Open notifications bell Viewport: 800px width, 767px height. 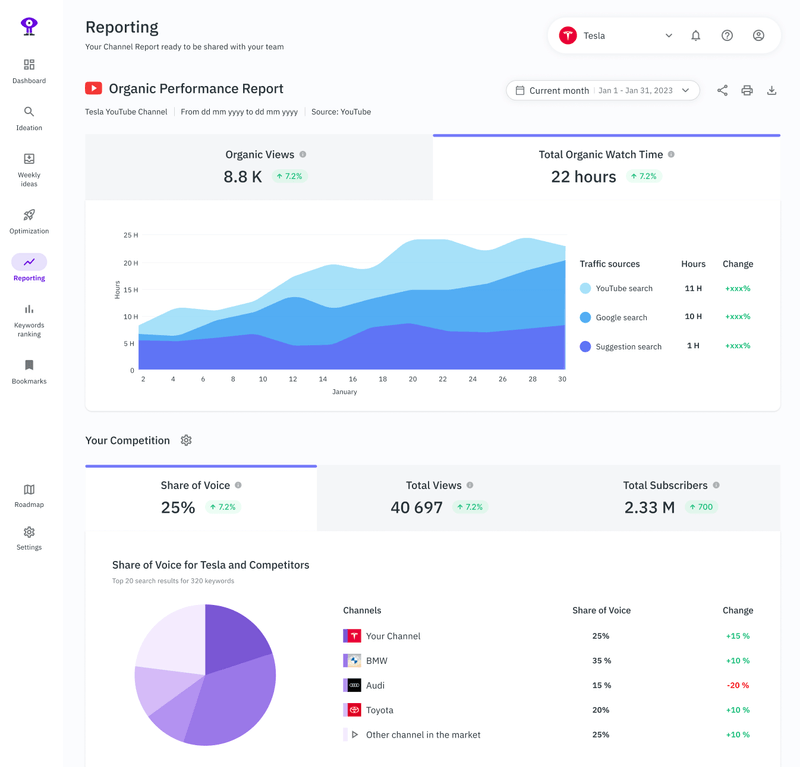point(695,36)
